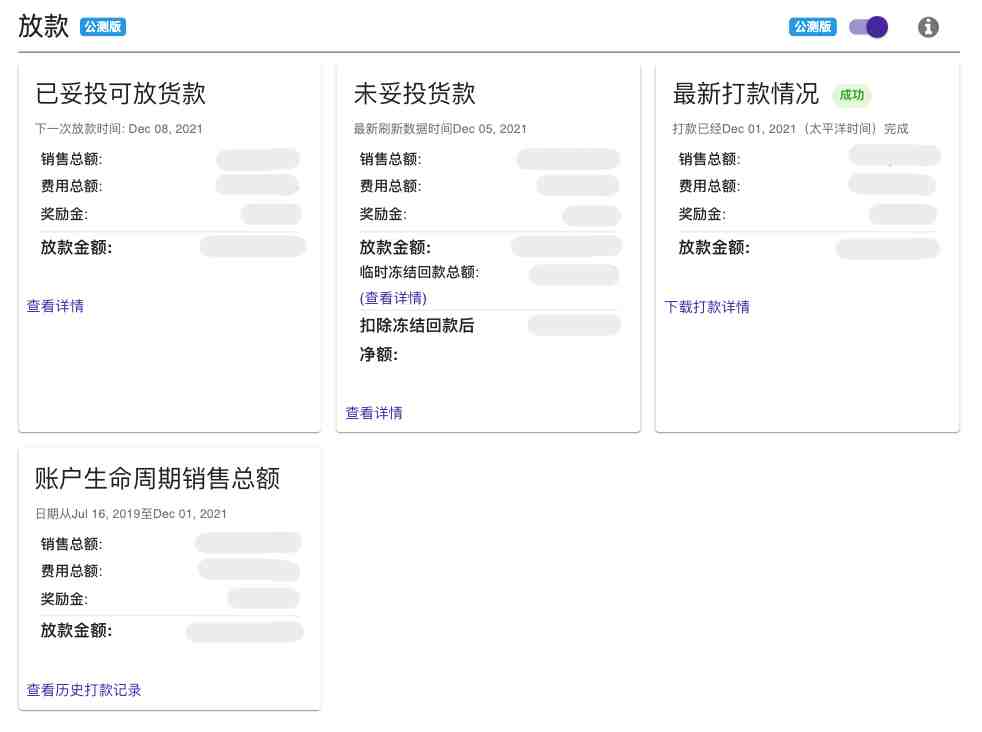Click 放款金额 label in 未妥投货款 card
The image size is (982, 732).
tap(395, 247)
